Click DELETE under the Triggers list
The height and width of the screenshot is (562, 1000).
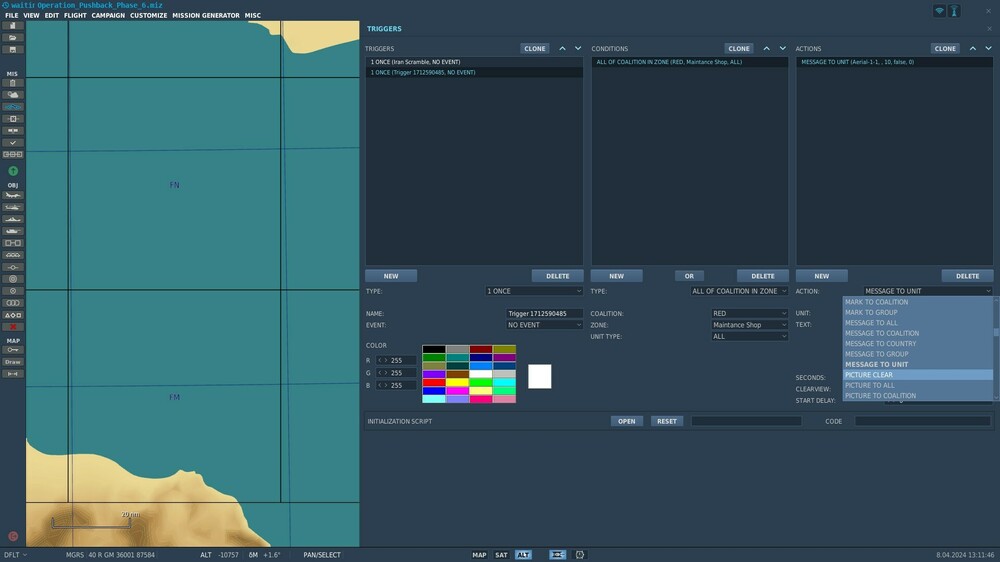[557, 276]
